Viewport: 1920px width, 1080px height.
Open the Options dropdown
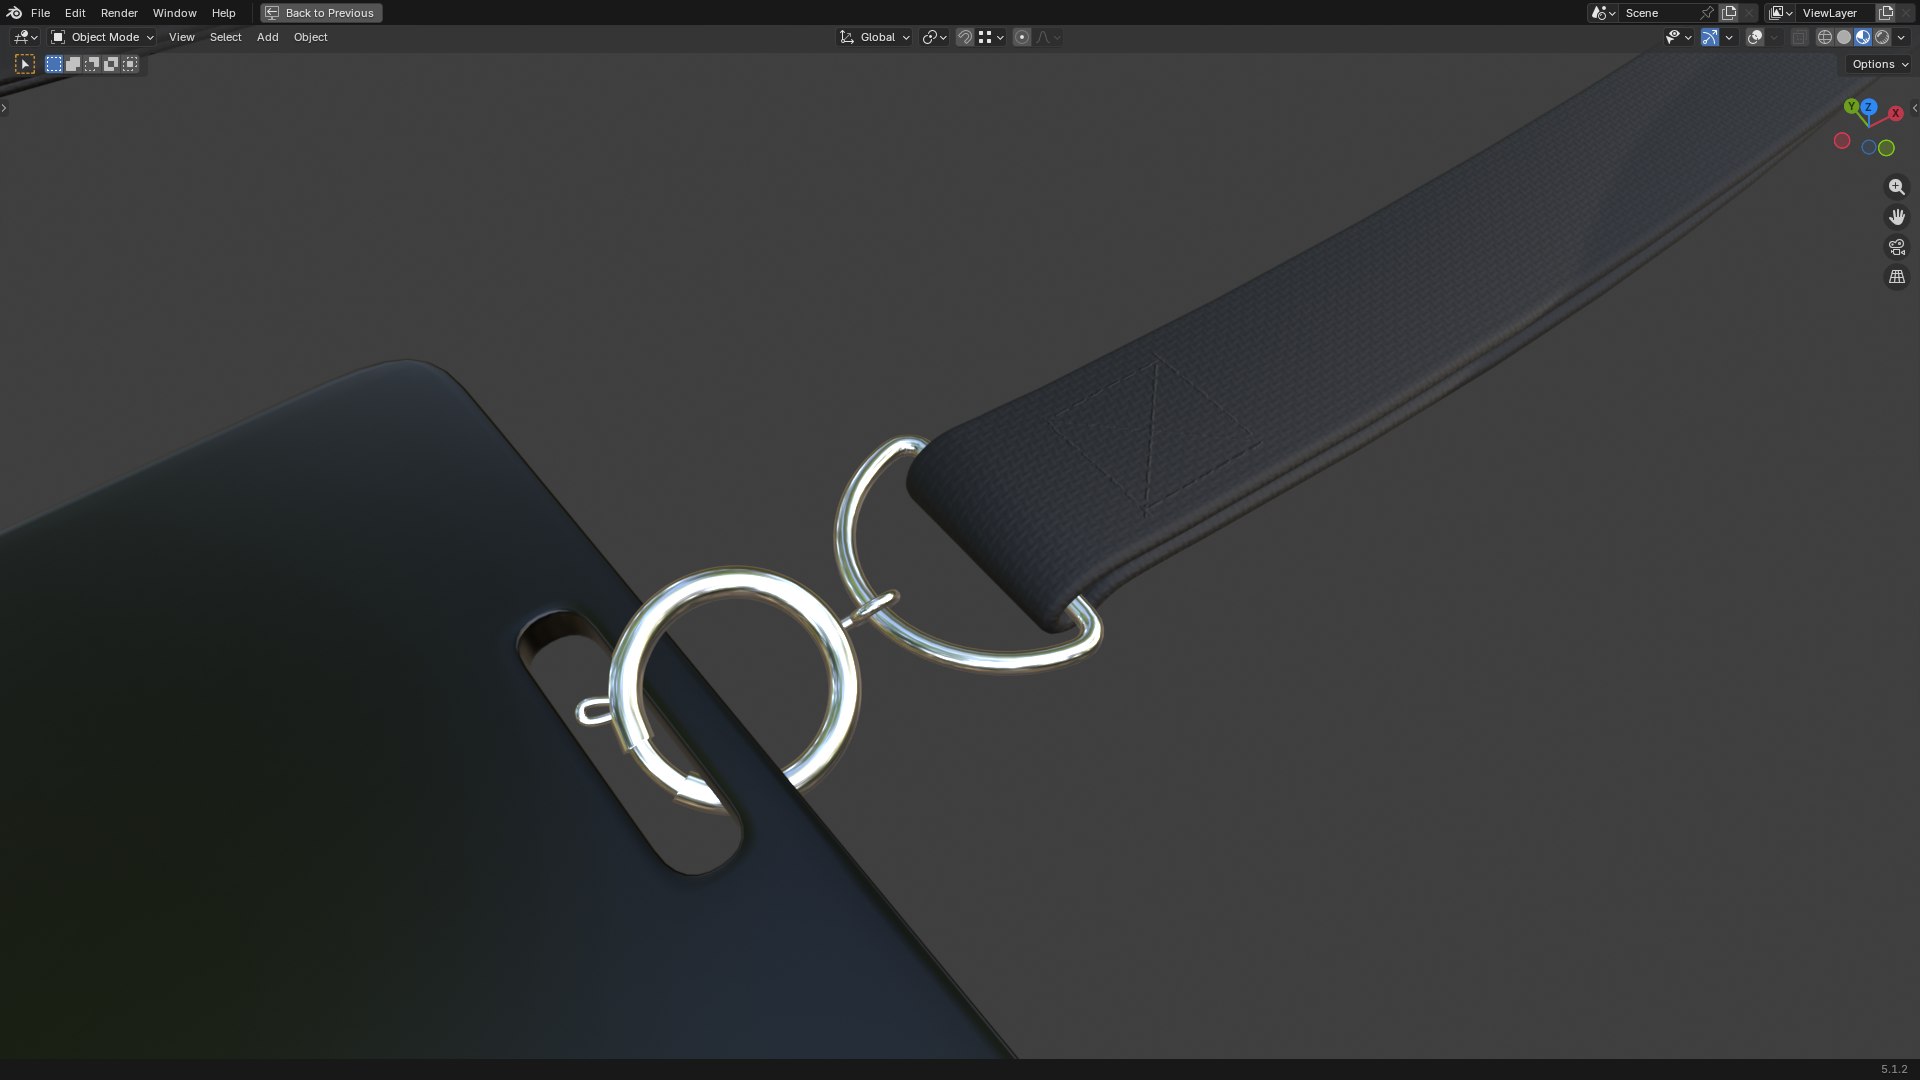coord(1880,64)
